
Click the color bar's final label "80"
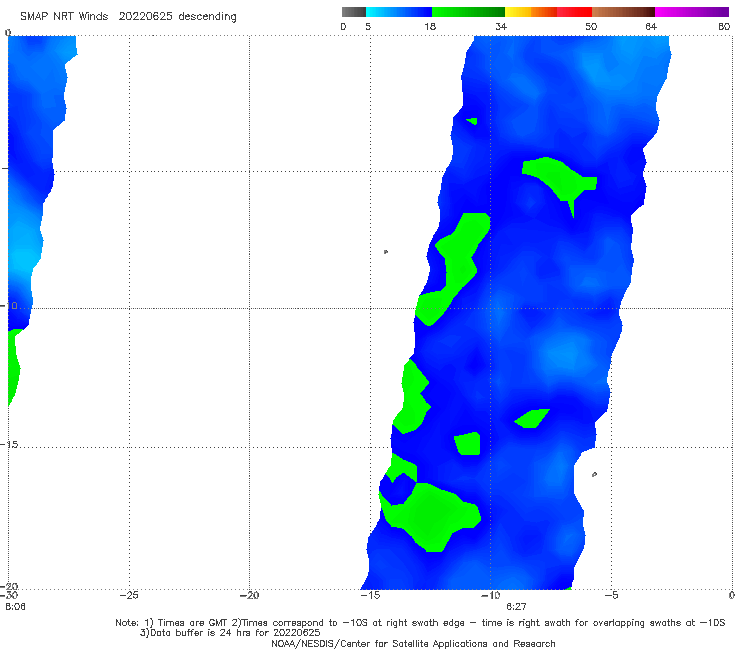724,27
